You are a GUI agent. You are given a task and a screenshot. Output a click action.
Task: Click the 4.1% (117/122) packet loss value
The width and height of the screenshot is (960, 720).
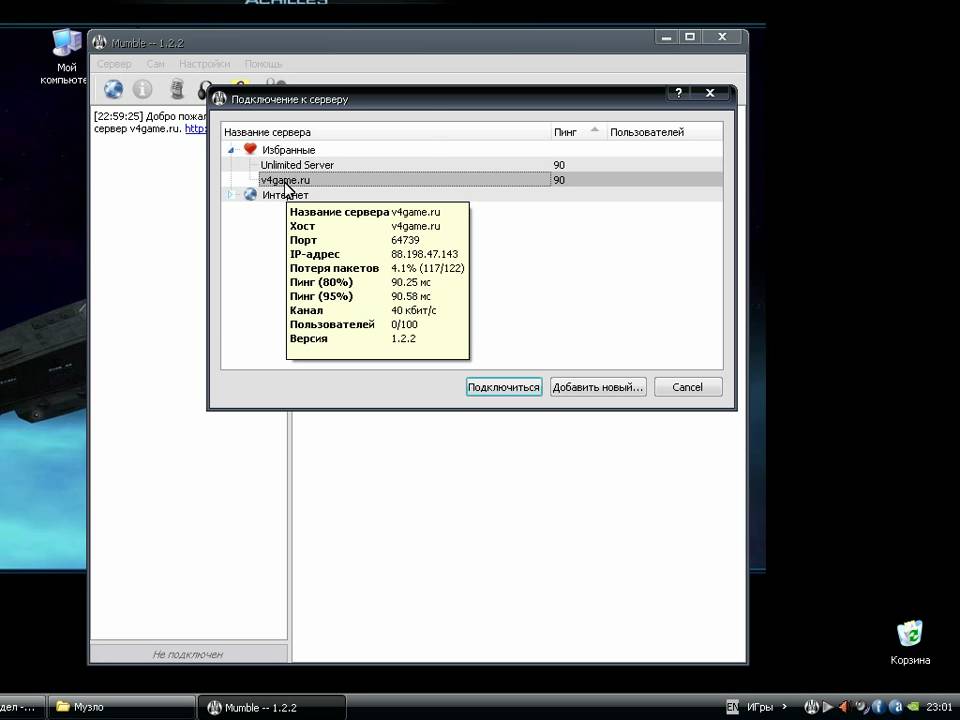click(427, 268)
